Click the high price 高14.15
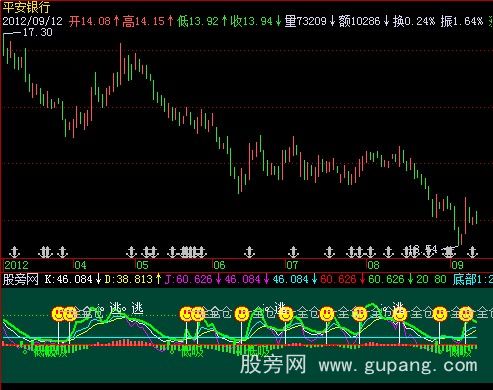 pyautogui.click(x=143, y=21)
